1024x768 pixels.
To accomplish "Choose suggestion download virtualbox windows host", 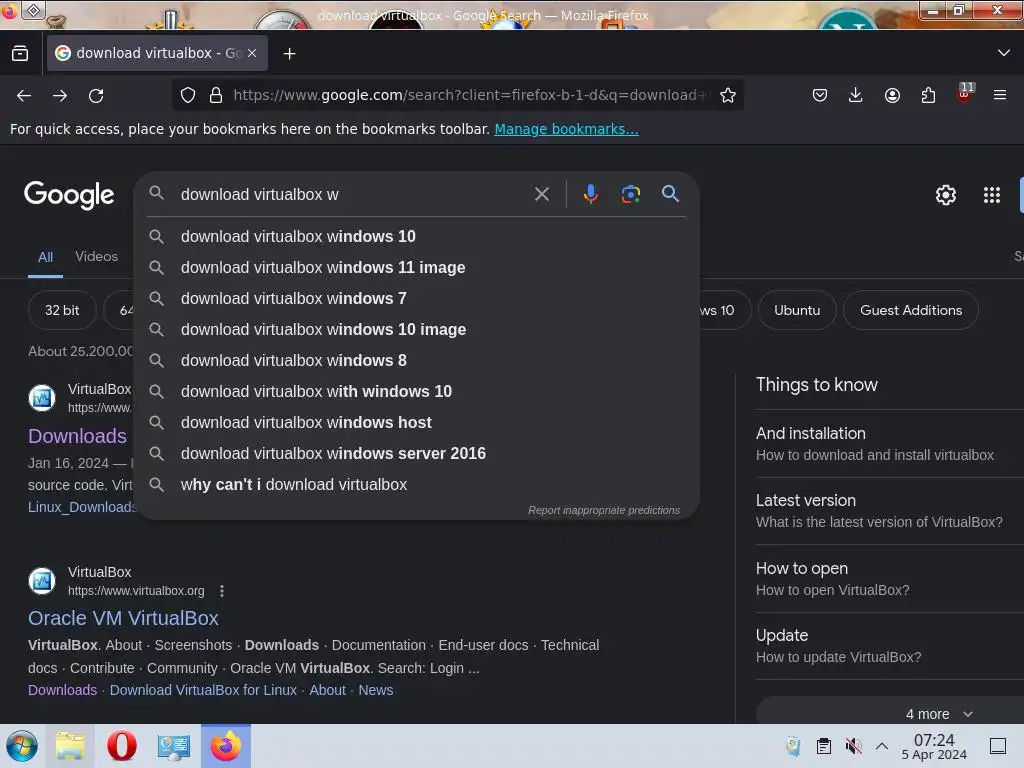I will click(x=417, y=423).
